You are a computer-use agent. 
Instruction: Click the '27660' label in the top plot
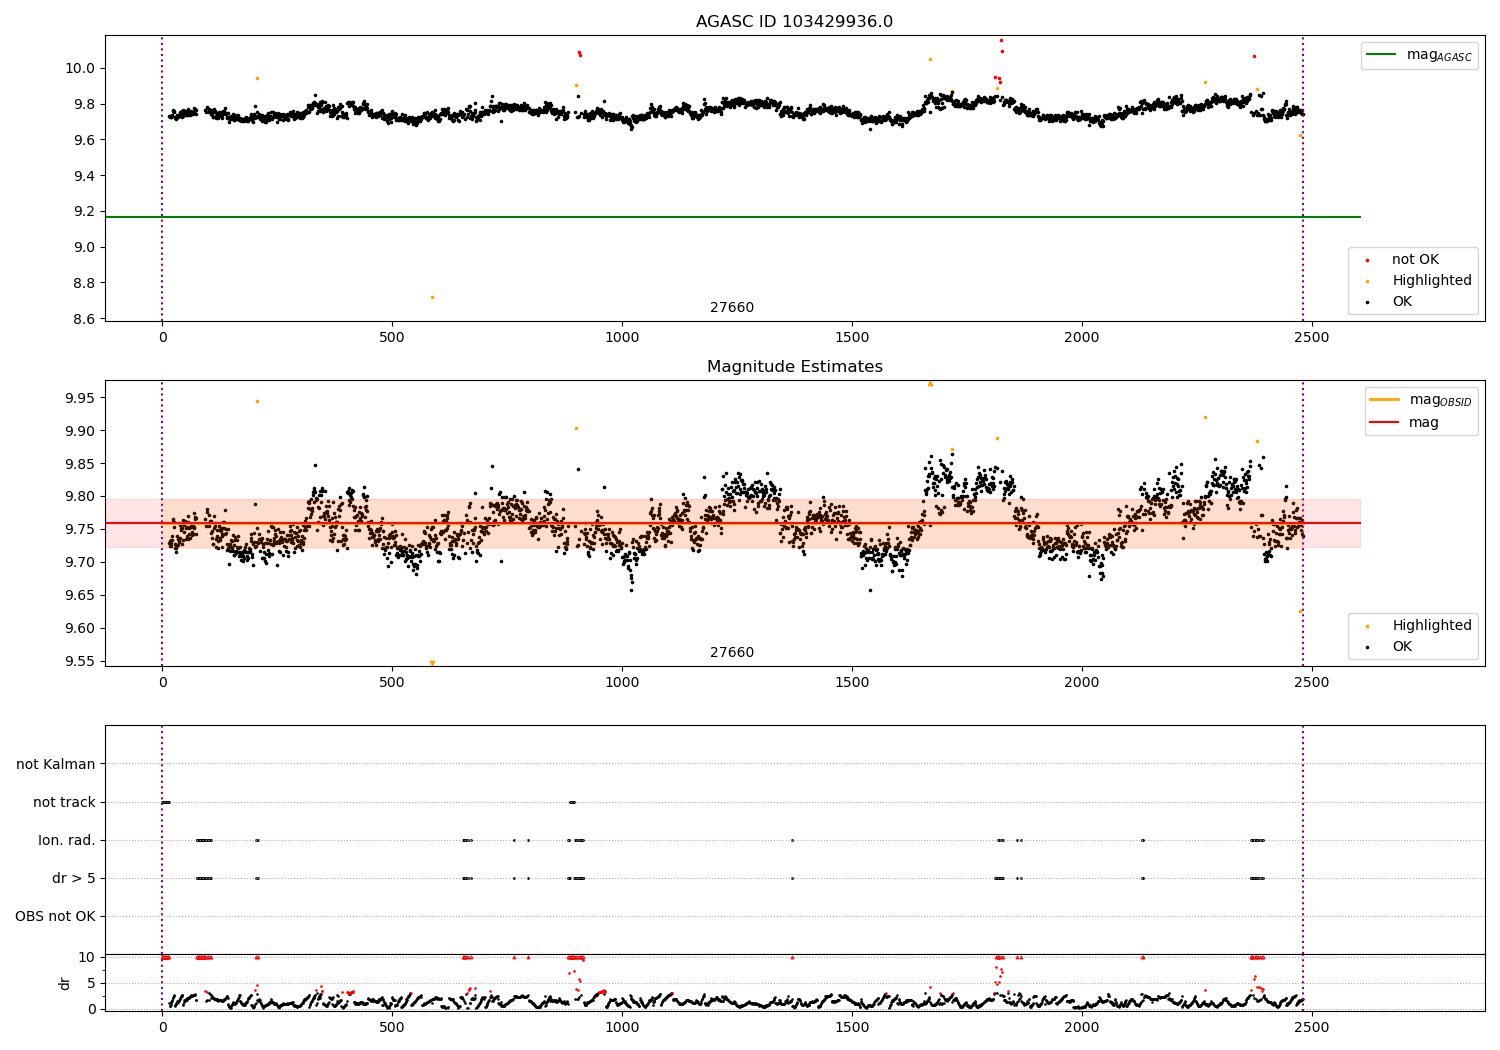pos(732,308)
